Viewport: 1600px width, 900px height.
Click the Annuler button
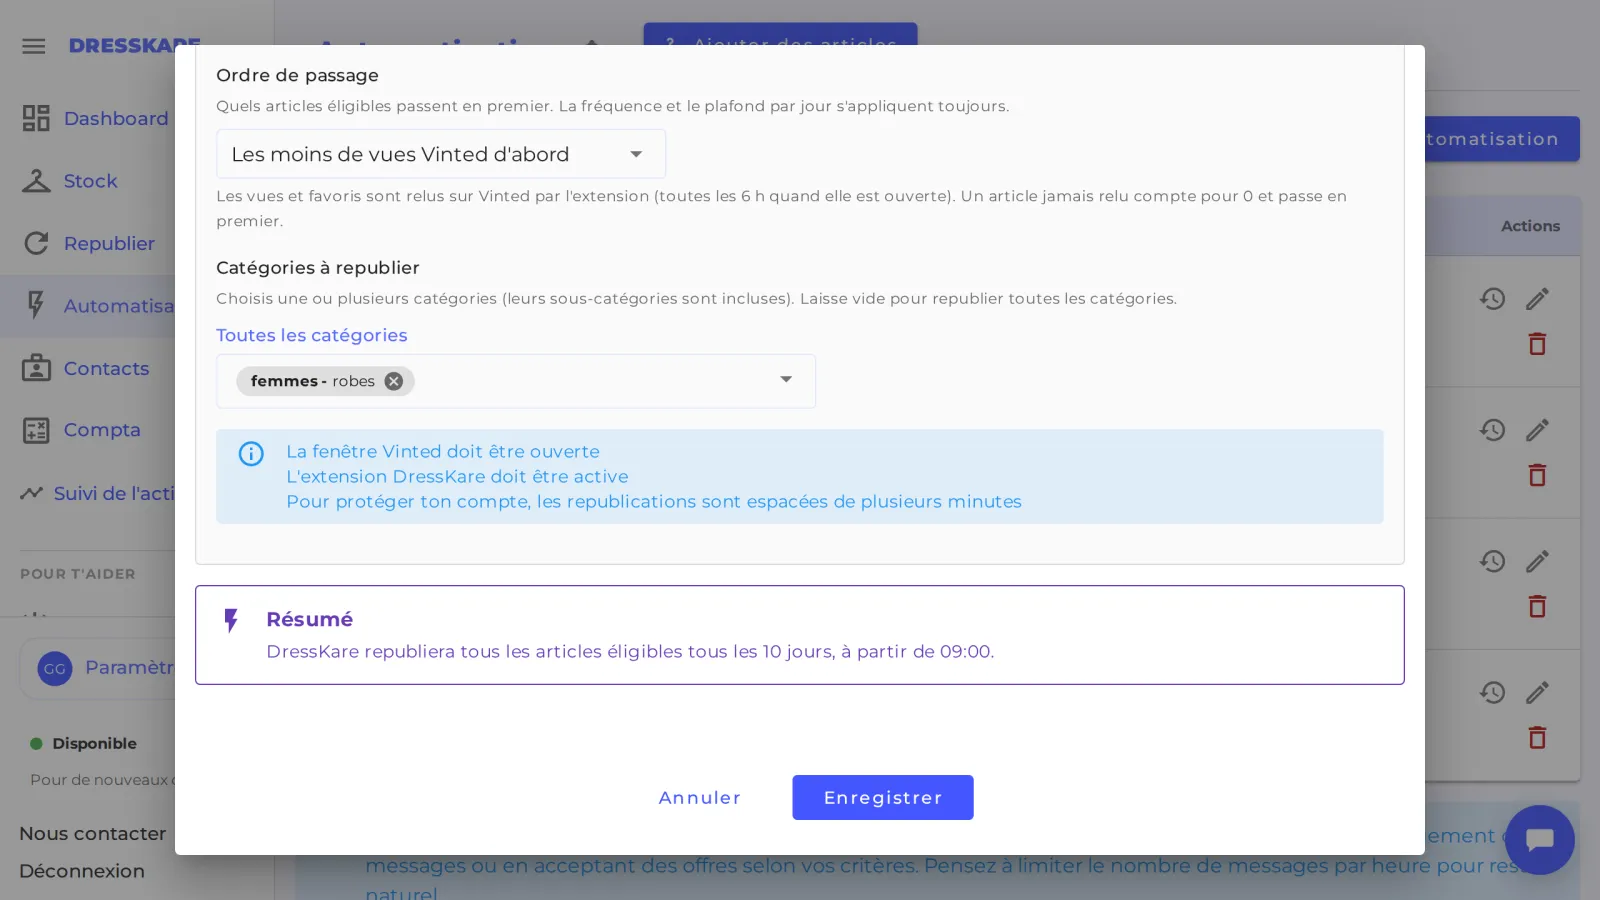[x=700, y=798]
